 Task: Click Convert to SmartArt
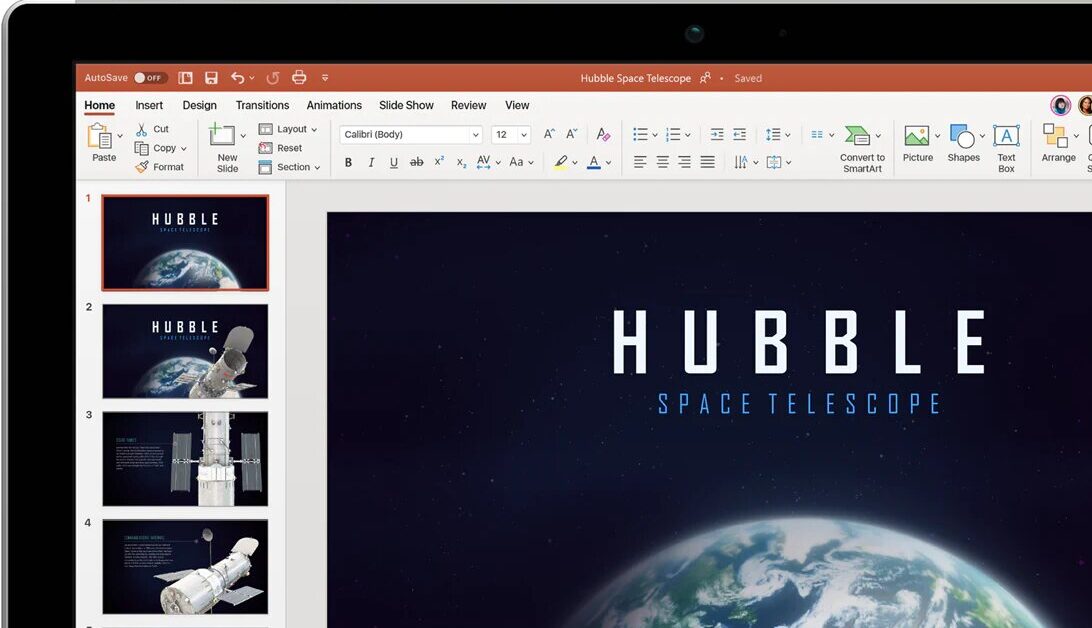862,148
